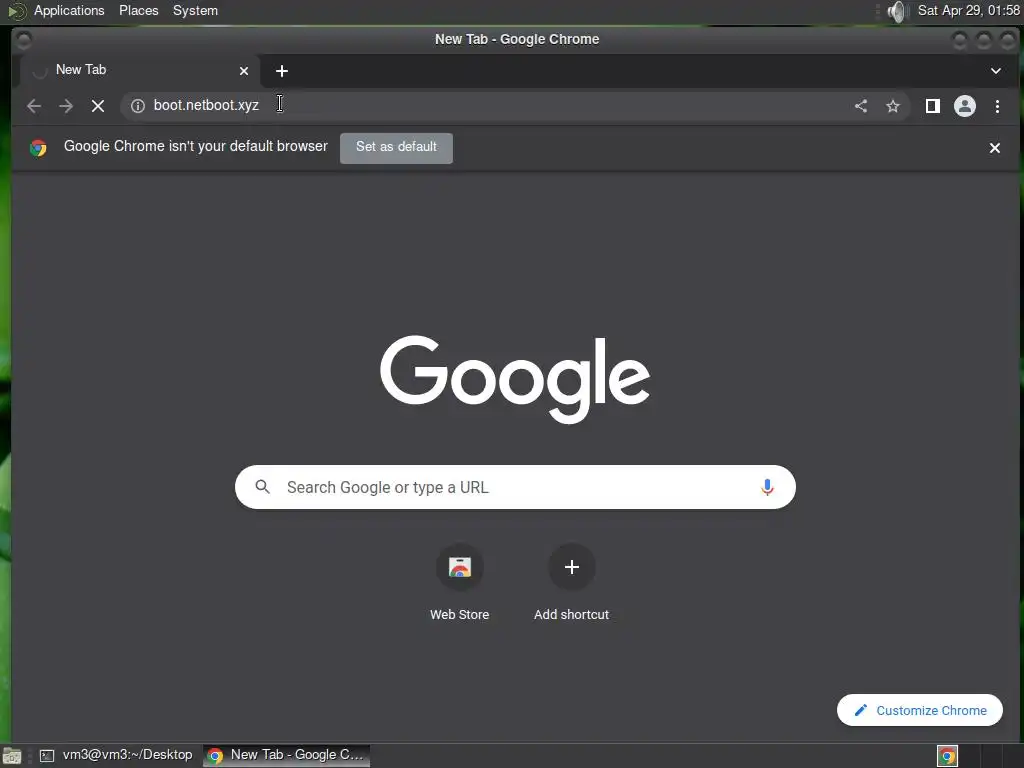Image resolution: width=1024 pixels, height=768 pixels.
Task: Click the date and time clock
Action: click(x=968, y=10)
